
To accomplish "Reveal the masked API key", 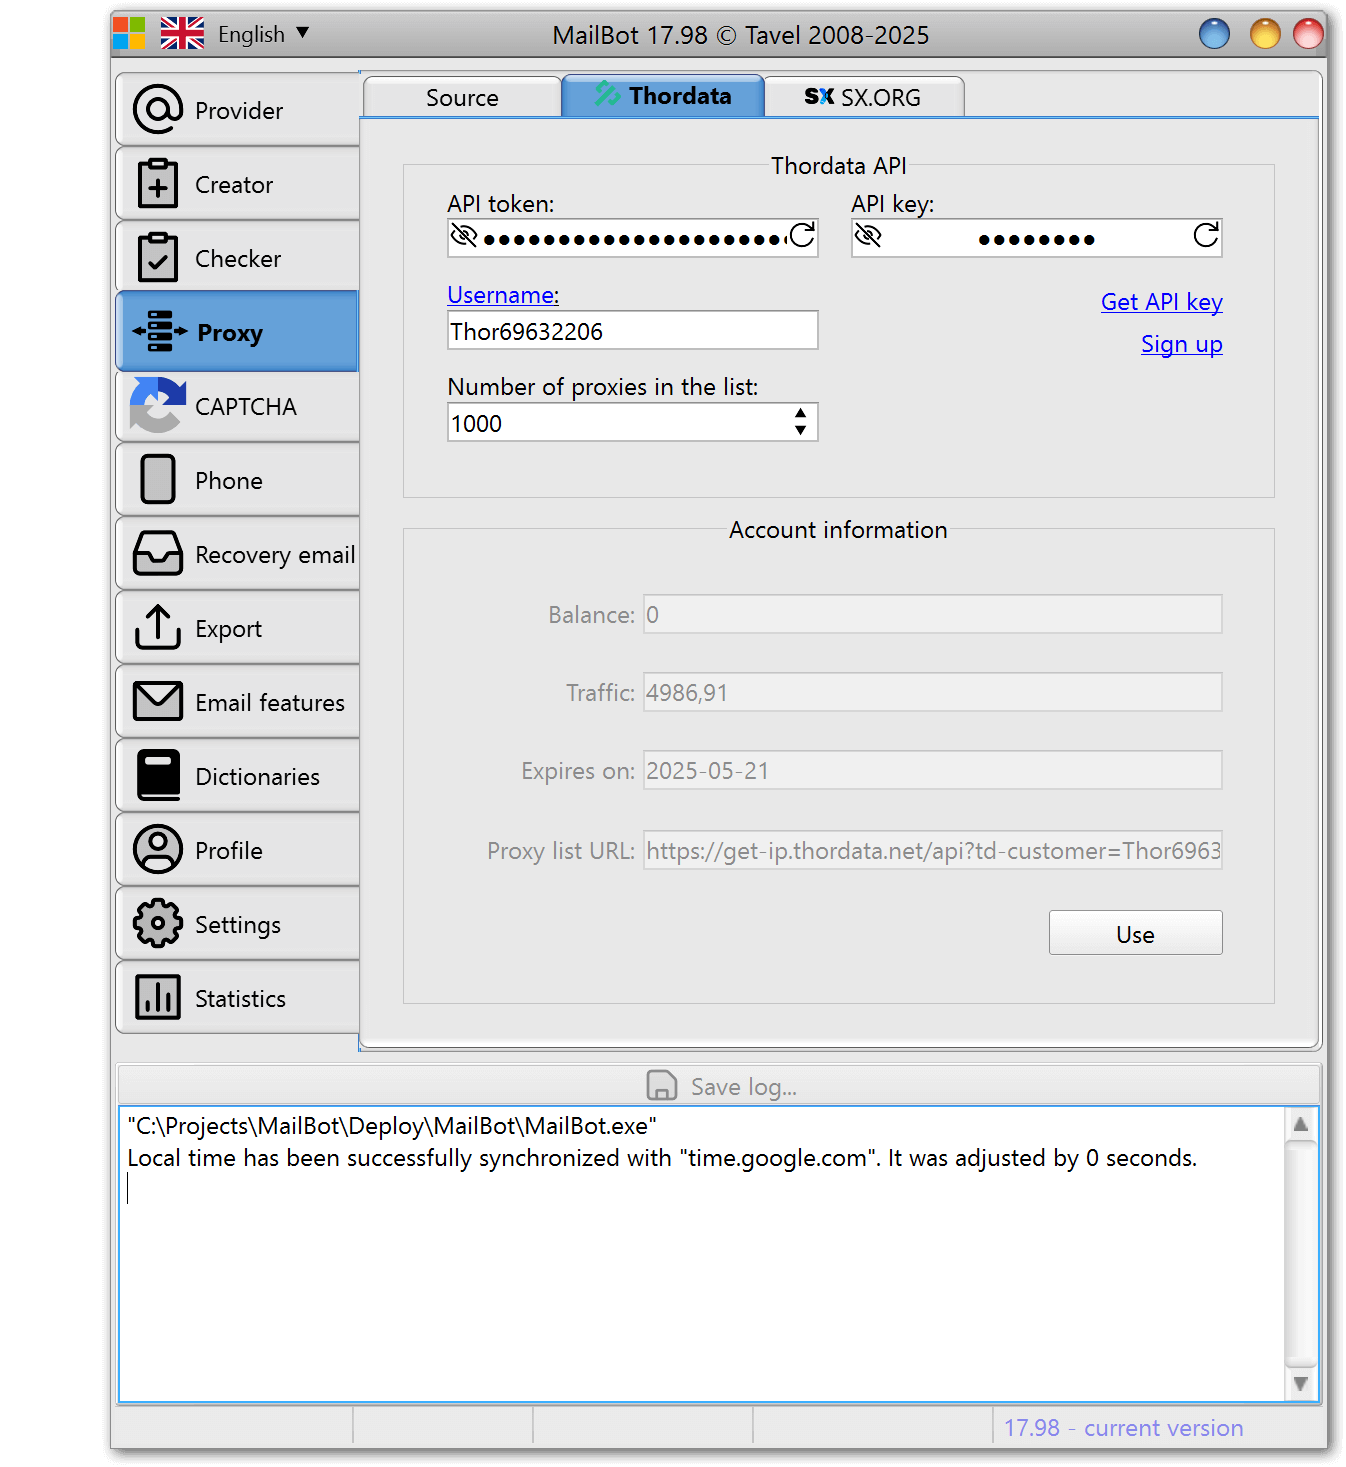I will [x=868, y=236].
